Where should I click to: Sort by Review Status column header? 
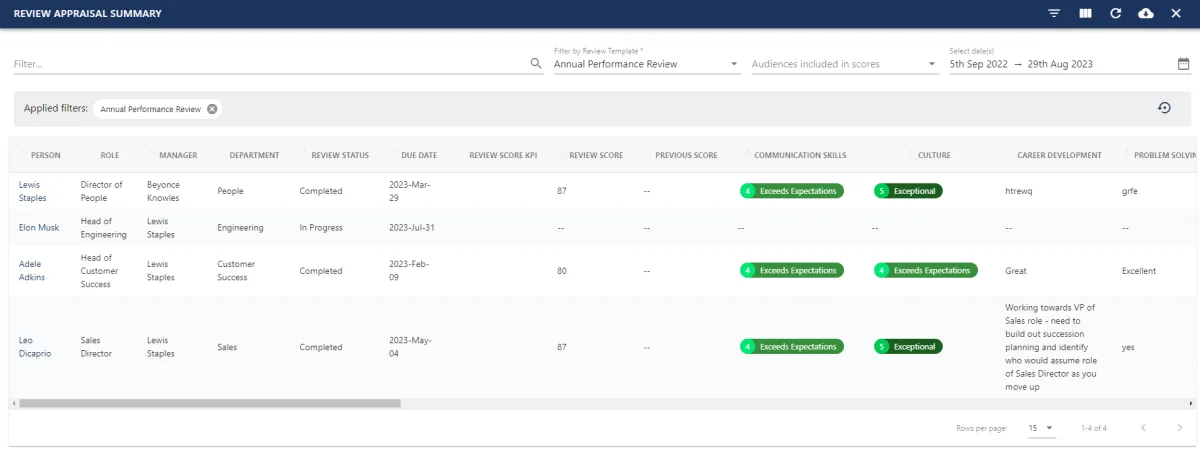pos(340,155)
